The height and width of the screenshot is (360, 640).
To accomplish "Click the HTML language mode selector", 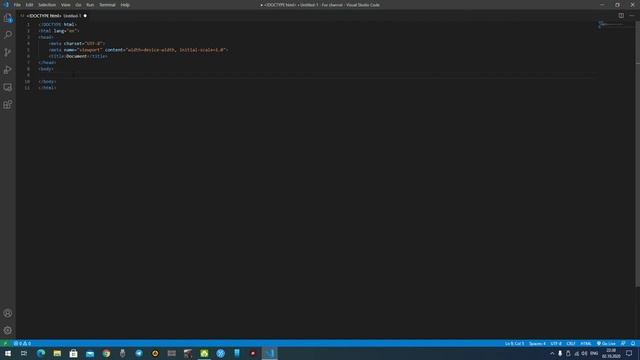I will (586, 343).
